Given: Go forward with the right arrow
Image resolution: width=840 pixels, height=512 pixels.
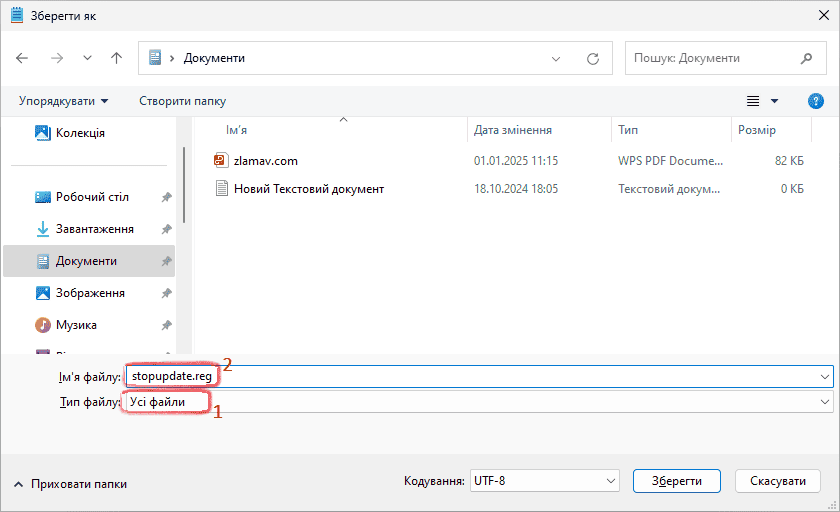Looking at the screenshot, I should tap(57, 58).
